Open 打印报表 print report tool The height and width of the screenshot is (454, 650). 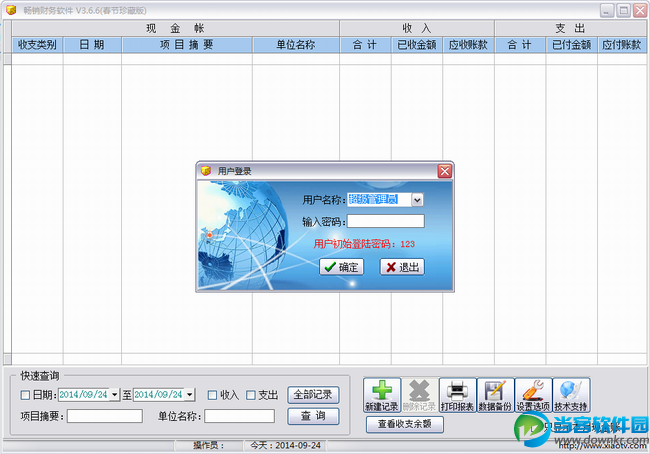click(x=458, y=395)
